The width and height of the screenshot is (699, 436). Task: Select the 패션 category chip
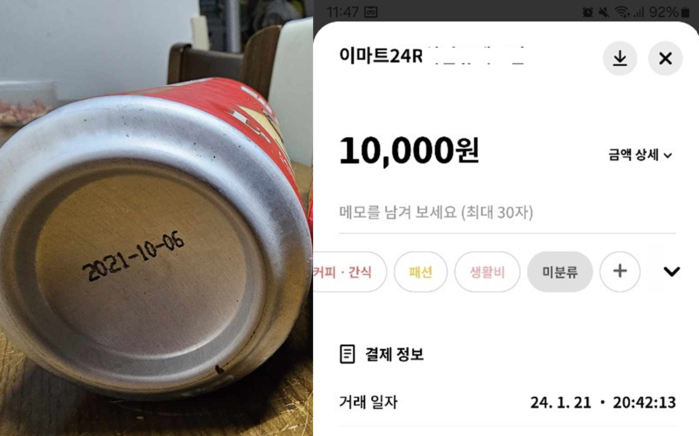[420, 271]
